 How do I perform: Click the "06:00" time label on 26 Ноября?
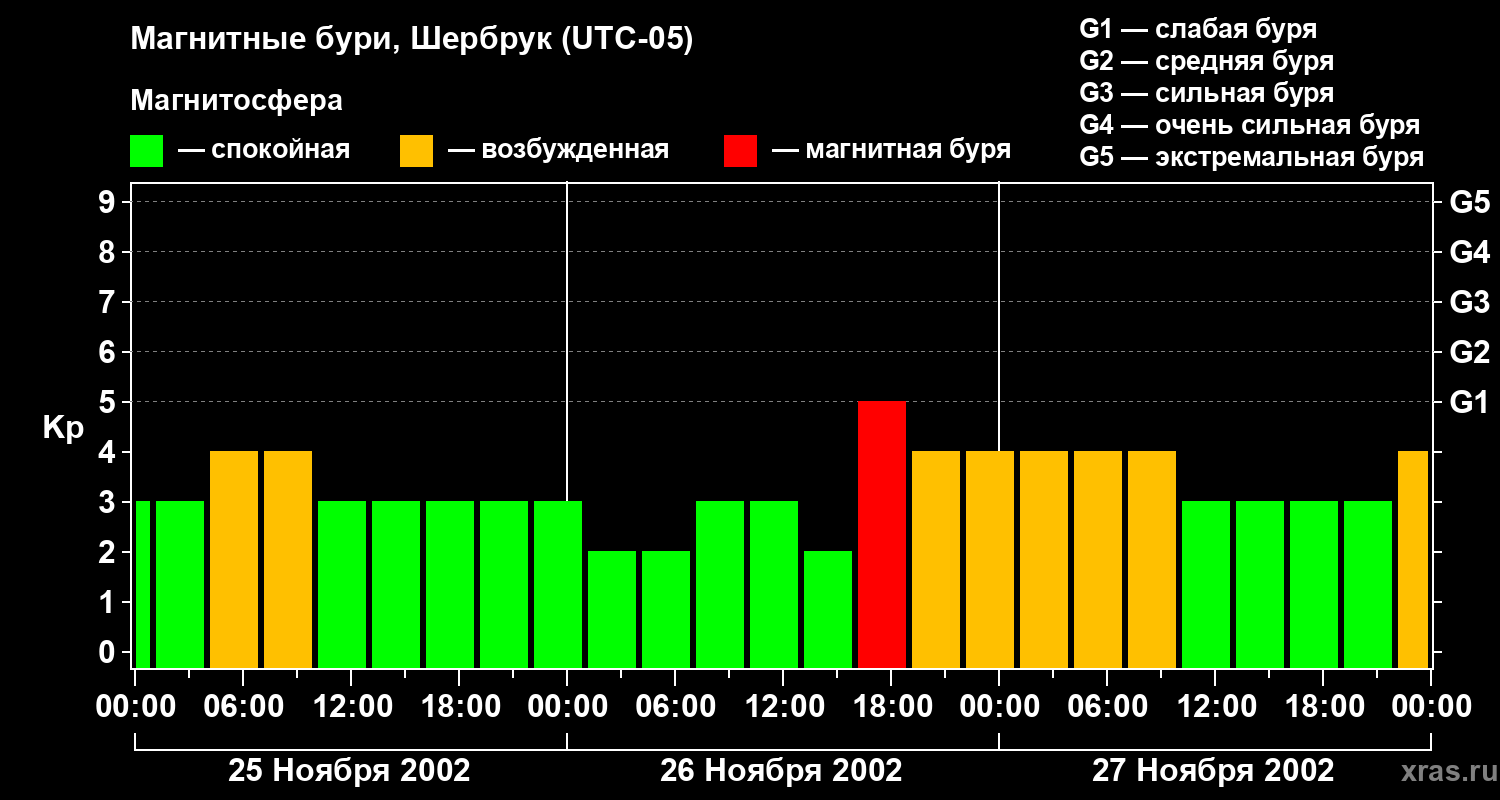point(674,706)
